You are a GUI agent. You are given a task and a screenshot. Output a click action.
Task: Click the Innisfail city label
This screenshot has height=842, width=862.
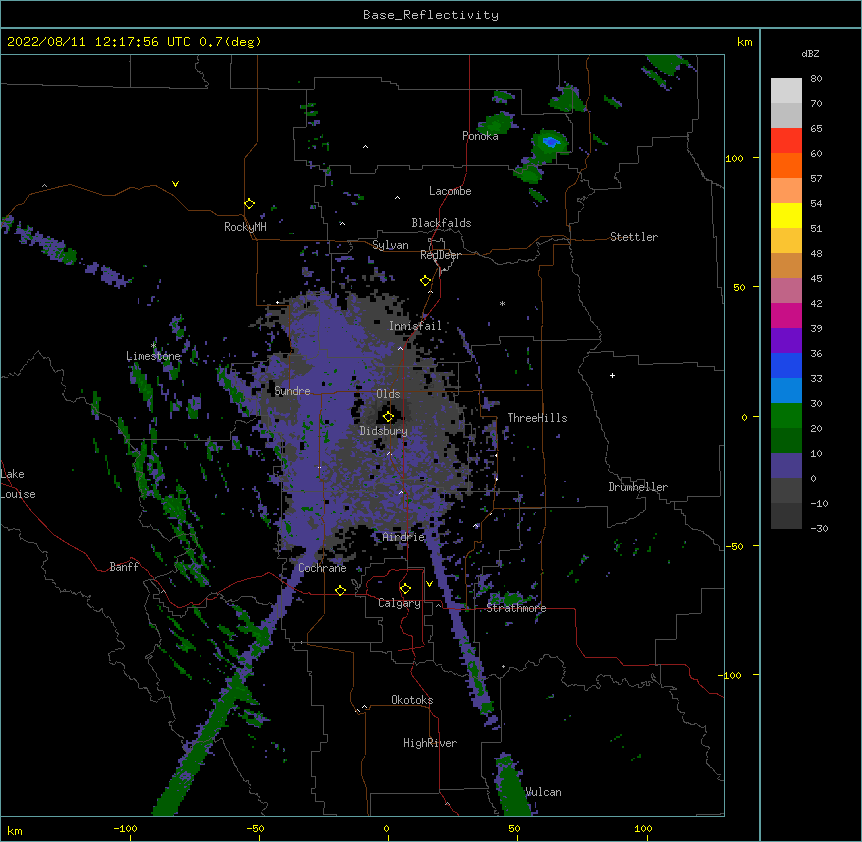pyautogui.click(x=415, y=326)
